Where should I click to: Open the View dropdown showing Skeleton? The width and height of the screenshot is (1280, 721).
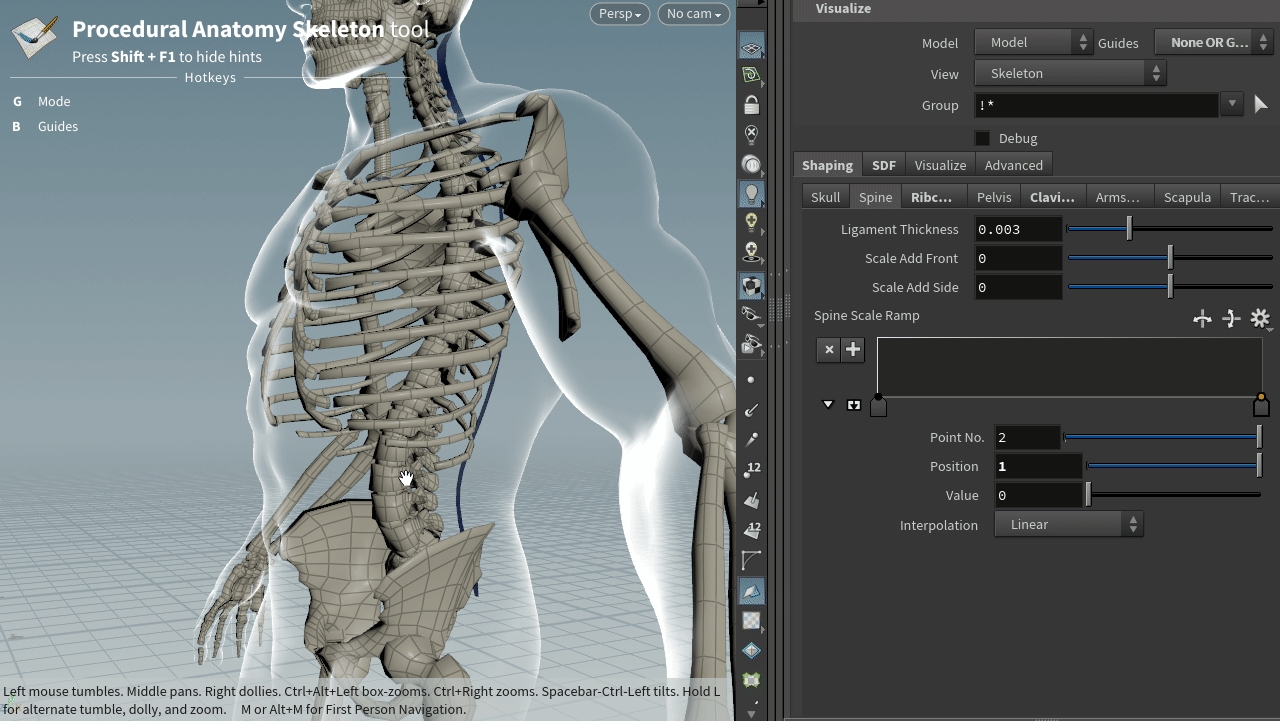pyautogui.click(x=1070, y=73)
